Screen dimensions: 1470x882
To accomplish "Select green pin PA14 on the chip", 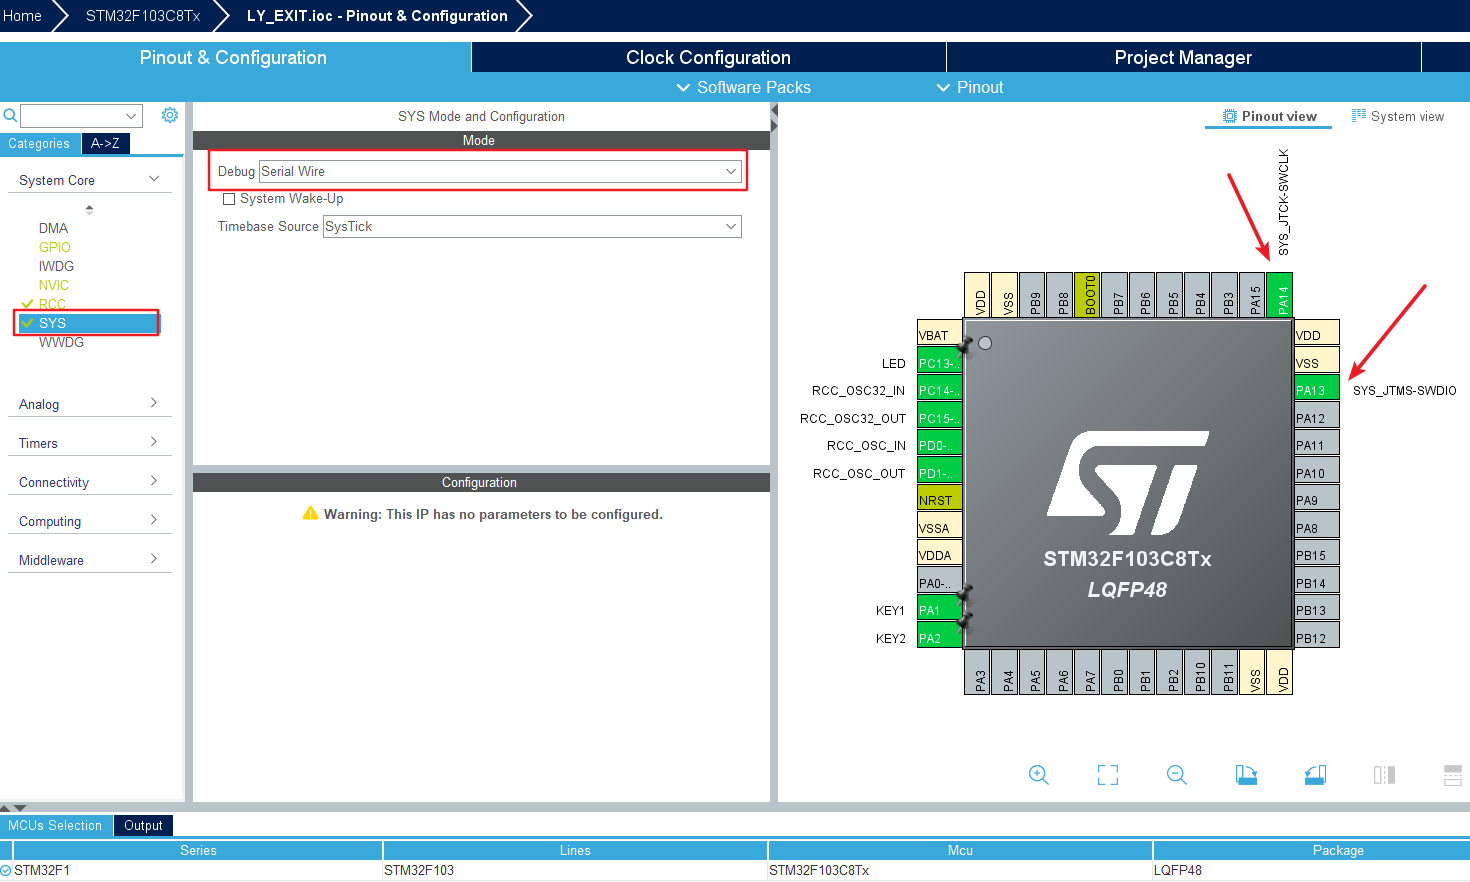I will tap(1279, 295).
